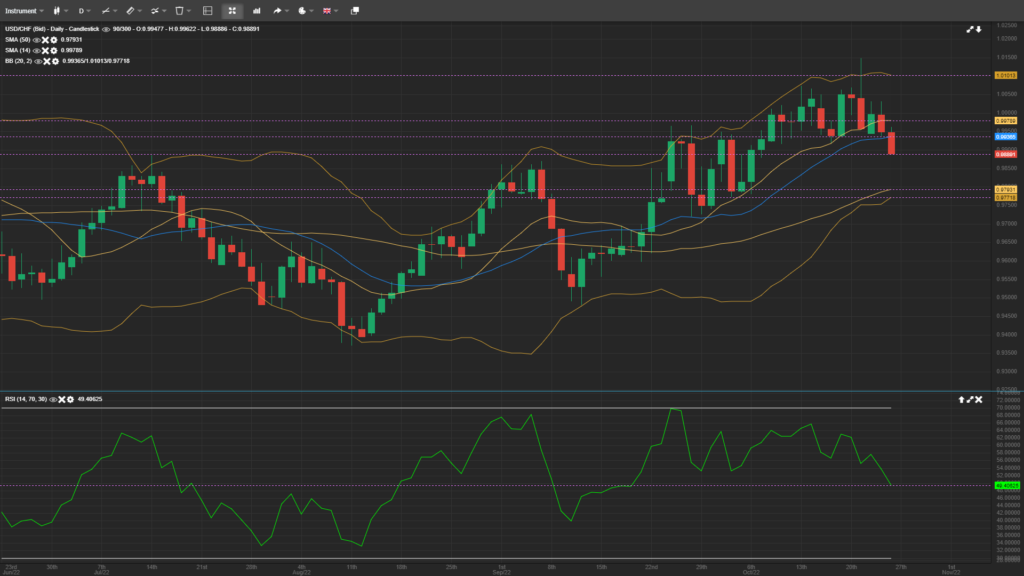Select the trend line drawing tool
The image size is (1024, 576).
(106, 11)
